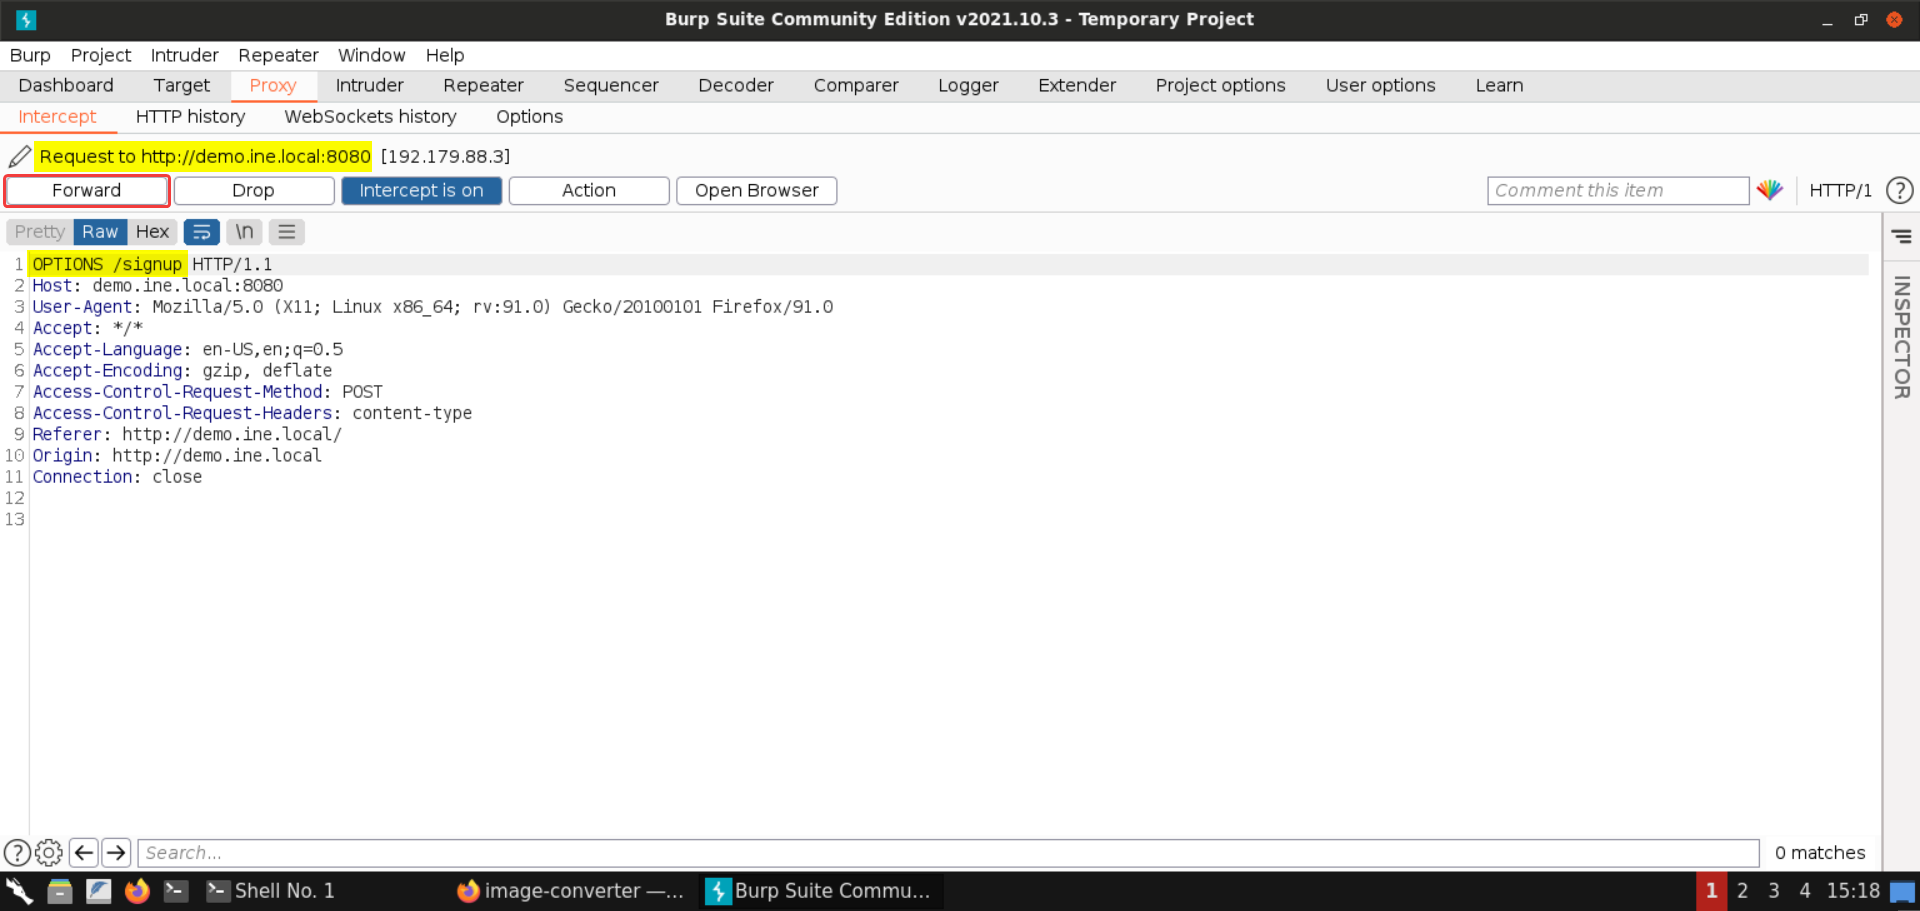Viewport: 1920px width, 911px height.
Task: Open the Help menu
Action: 445,55
